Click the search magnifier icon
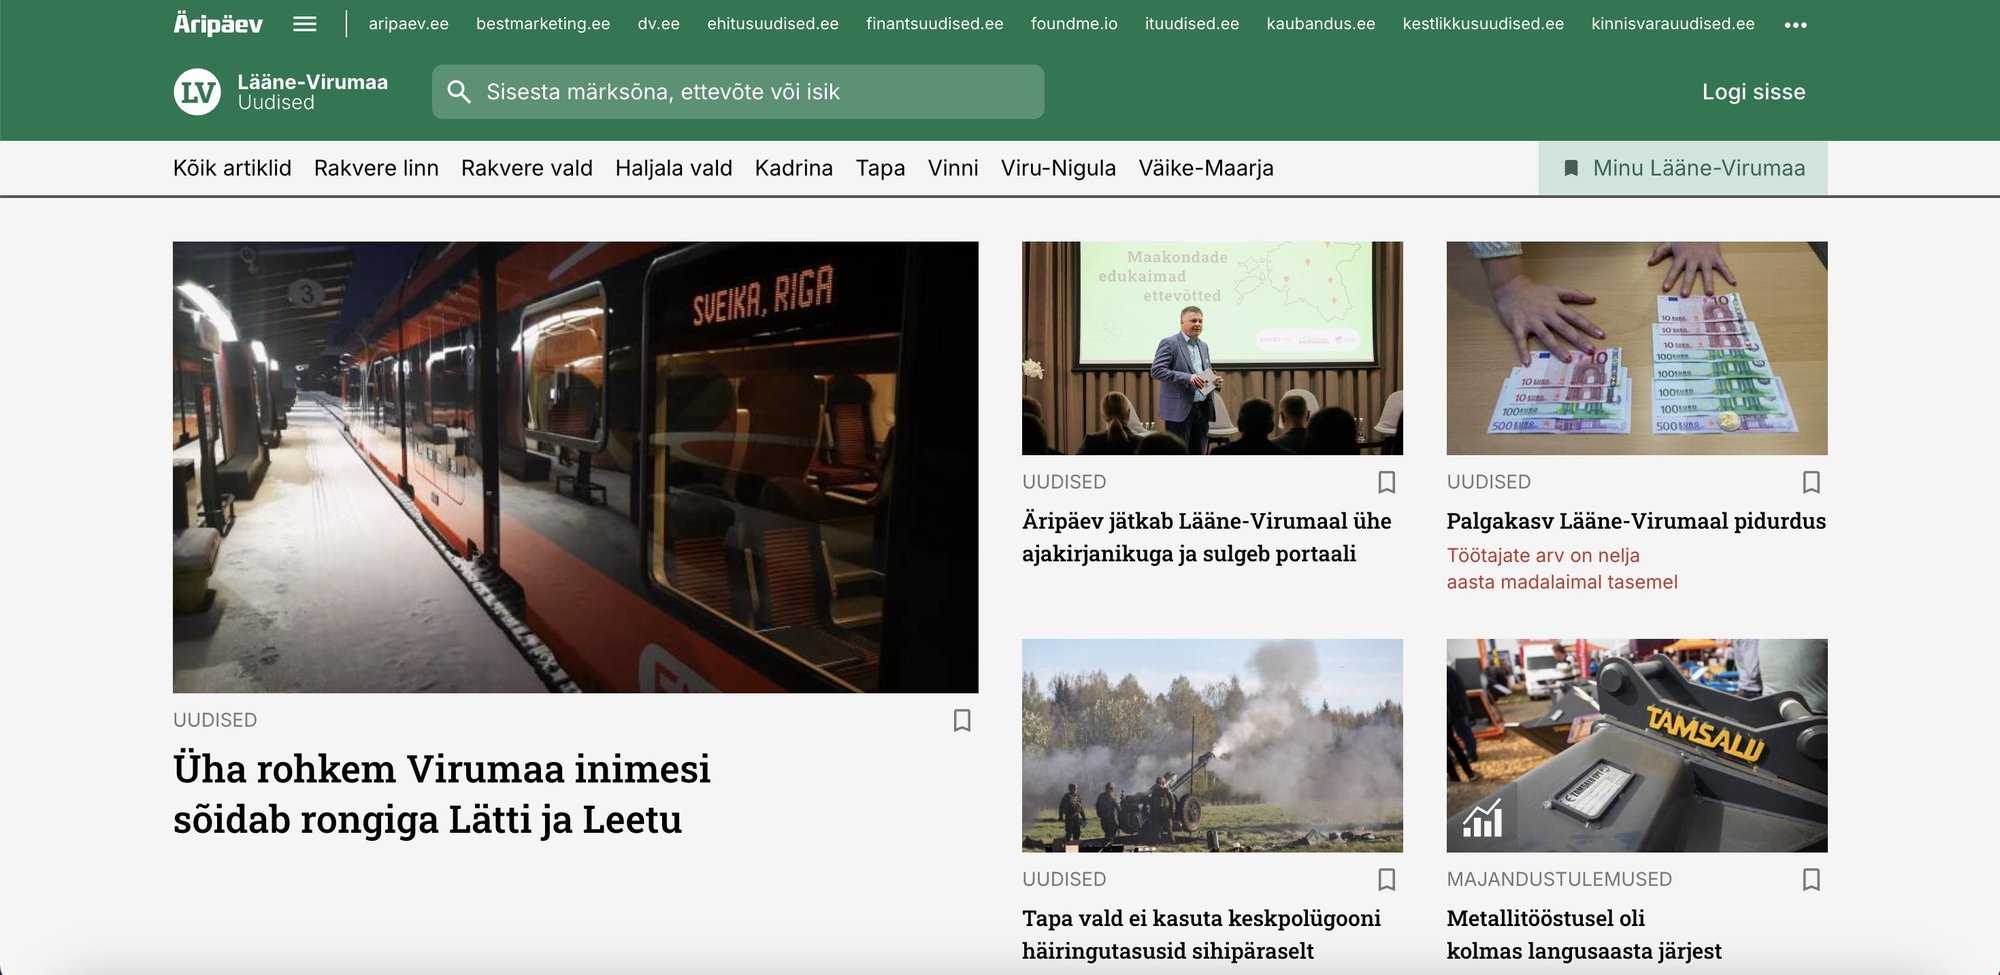The width and height of the screenshot is (2000, 975). pyautogui.click(x=460, y=91)
